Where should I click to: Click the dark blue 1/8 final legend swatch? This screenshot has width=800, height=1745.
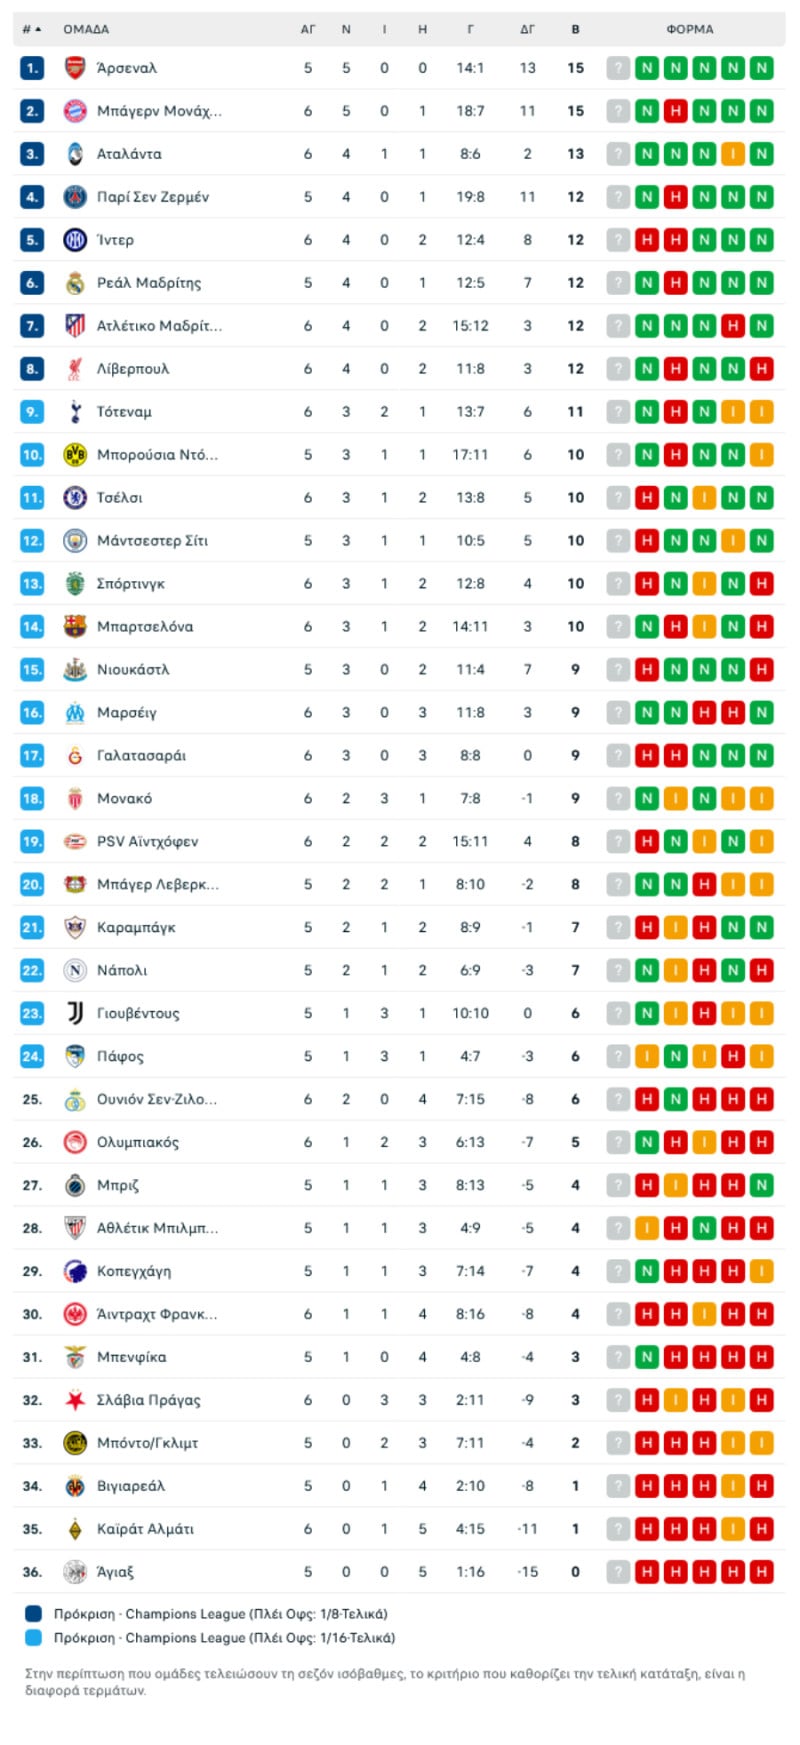coord(34,1614)
